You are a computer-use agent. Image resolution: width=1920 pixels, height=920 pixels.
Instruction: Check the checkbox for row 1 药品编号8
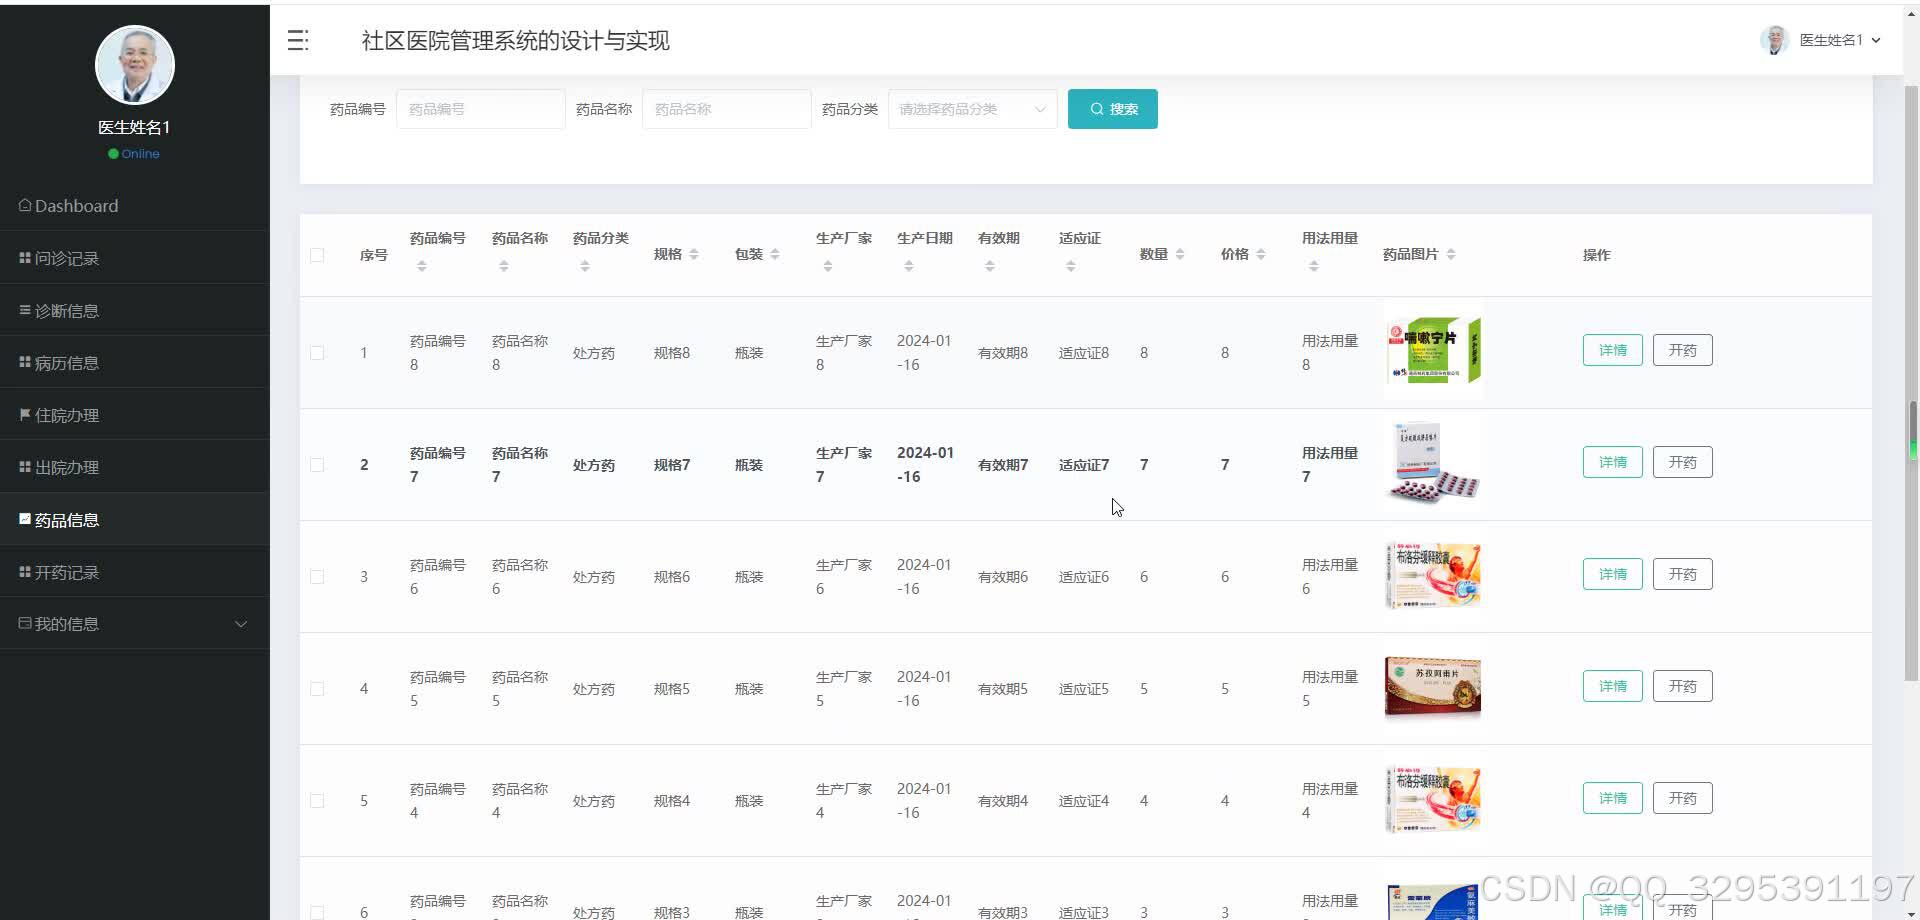317,352
